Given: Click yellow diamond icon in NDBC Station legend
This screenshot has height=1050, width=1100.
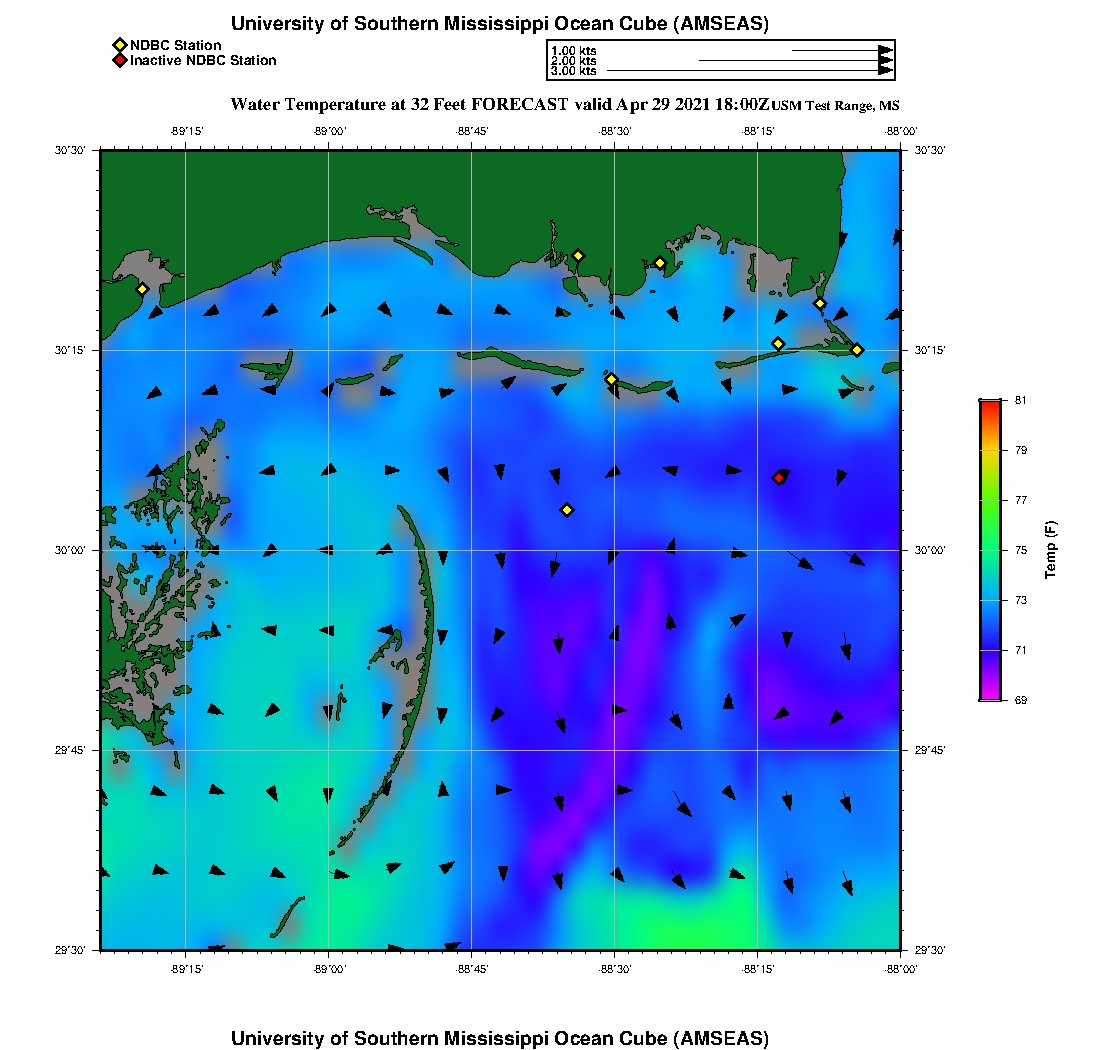Looking at the screenshot, I should 119,45.
